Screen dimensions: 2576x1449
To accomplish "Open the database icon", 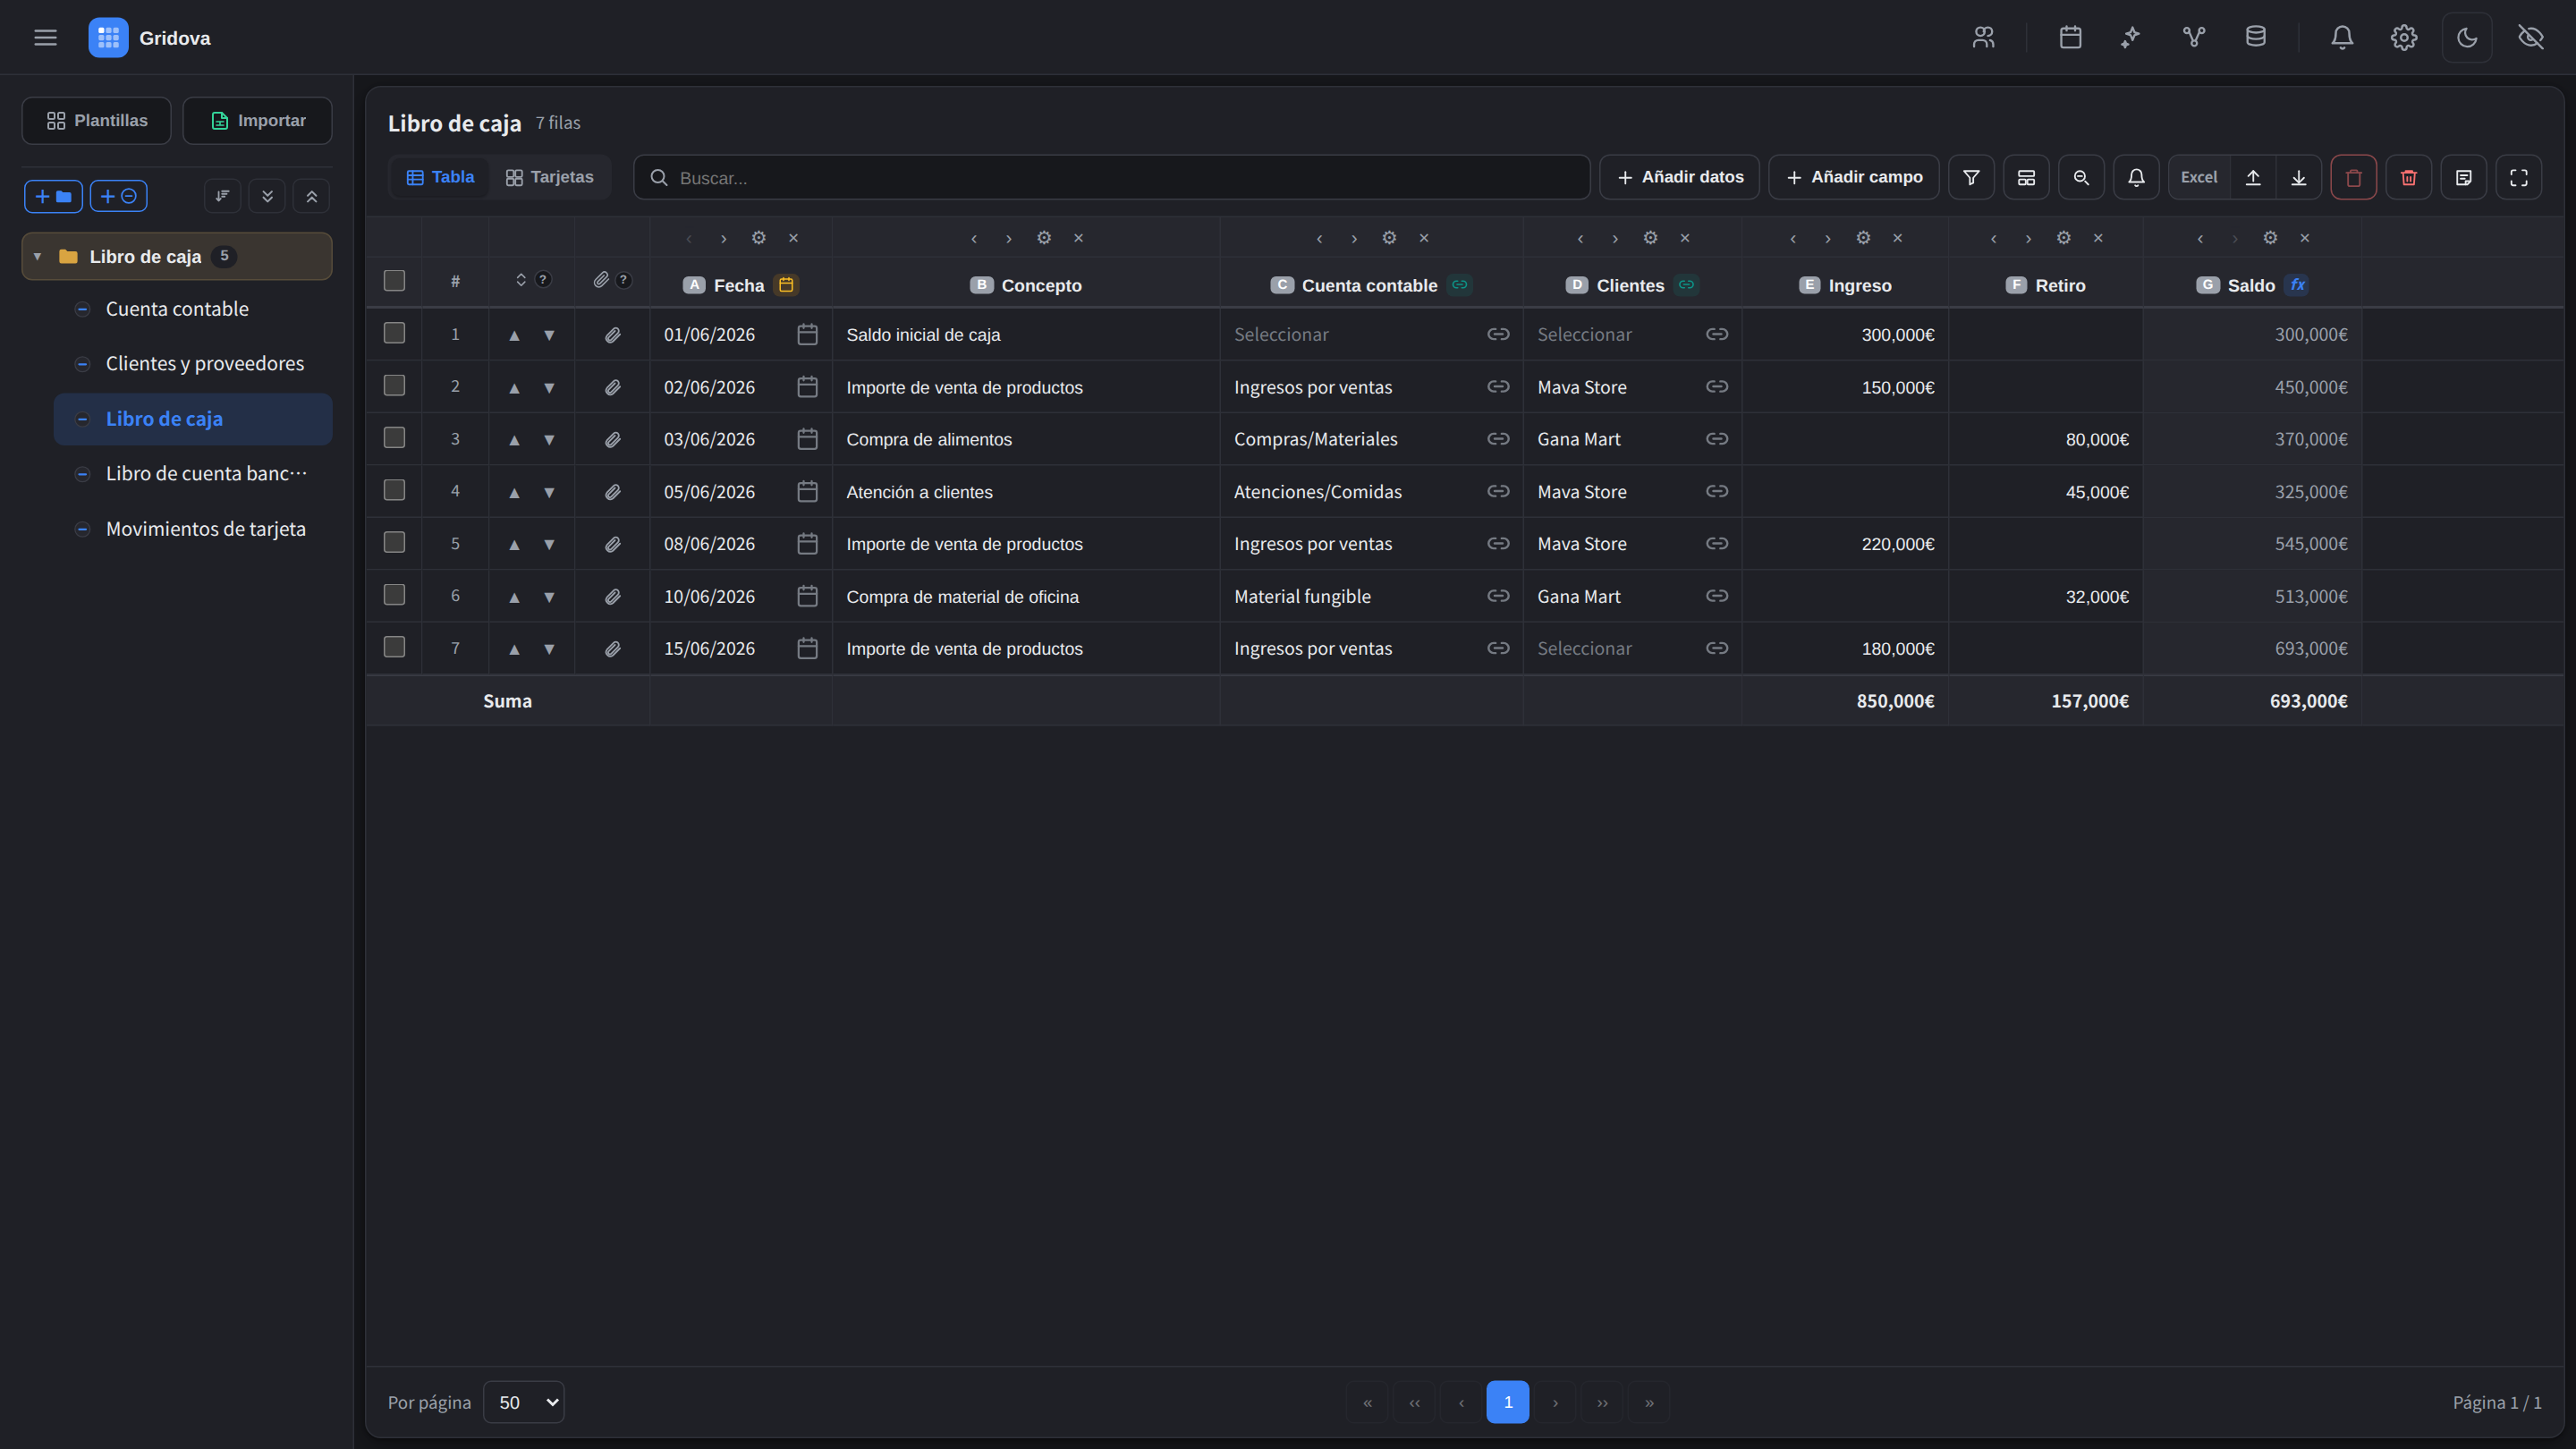I will point(2256,37).
